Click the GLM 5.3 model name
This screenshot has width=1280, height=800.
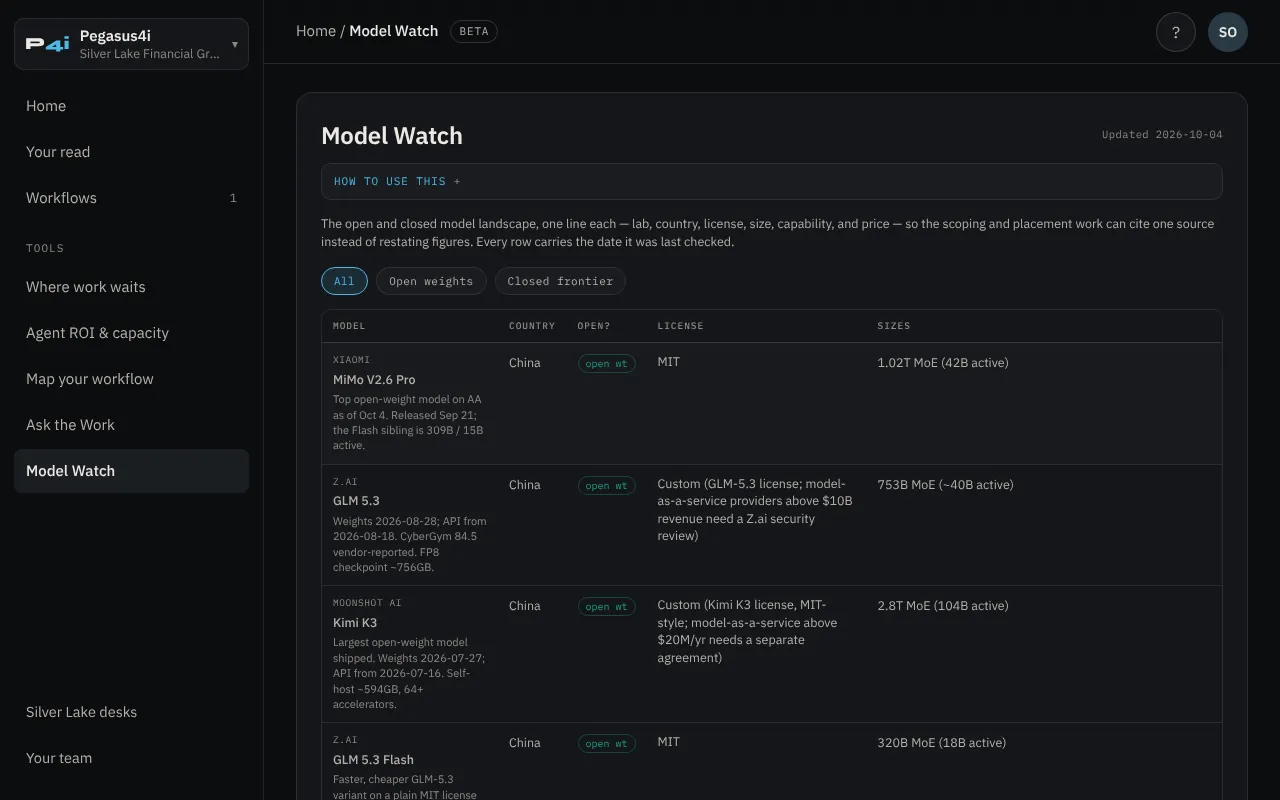click(x=356, y=501)
